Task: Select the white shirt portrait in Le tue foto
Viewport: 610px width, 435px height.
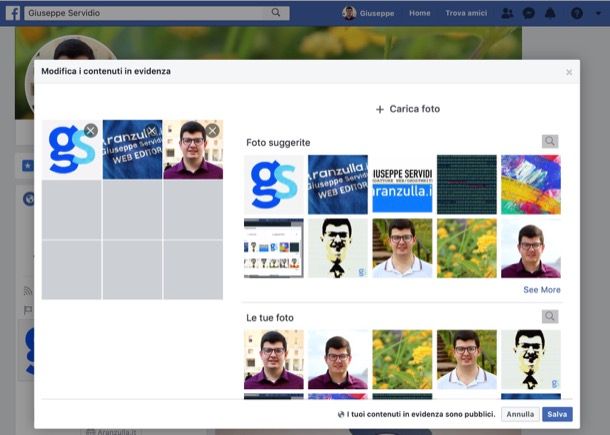Action: pyautogui.click(x=466, y=360)
